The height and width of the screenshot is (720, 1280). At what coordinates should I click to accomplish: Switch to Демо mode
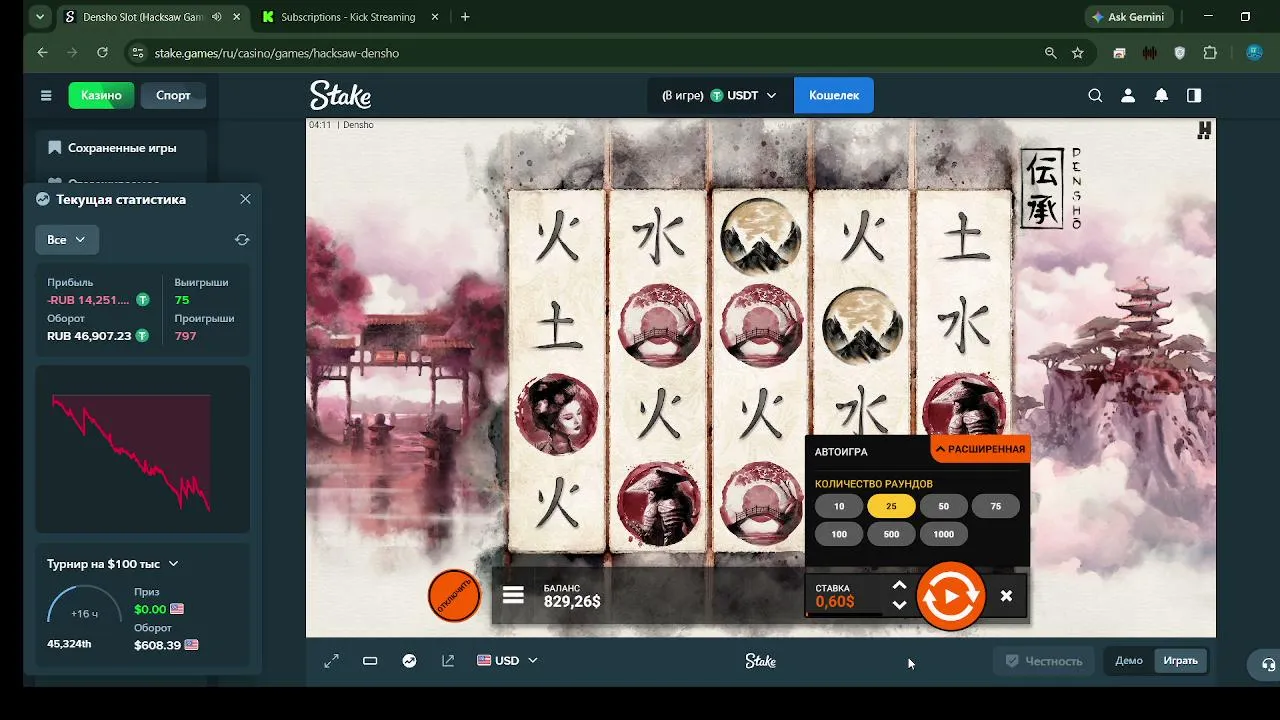tap(1129, 661)
